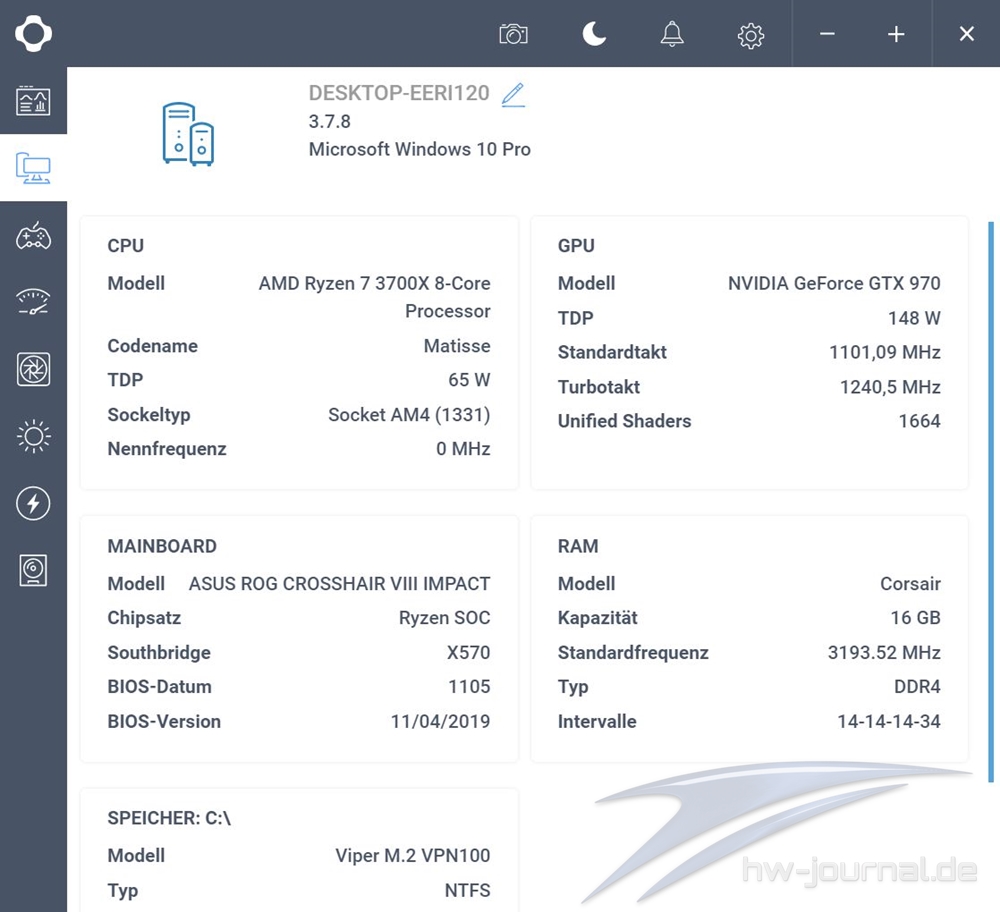Click the DESKTOP-EERI120 computer name

(x=399, y=93)
